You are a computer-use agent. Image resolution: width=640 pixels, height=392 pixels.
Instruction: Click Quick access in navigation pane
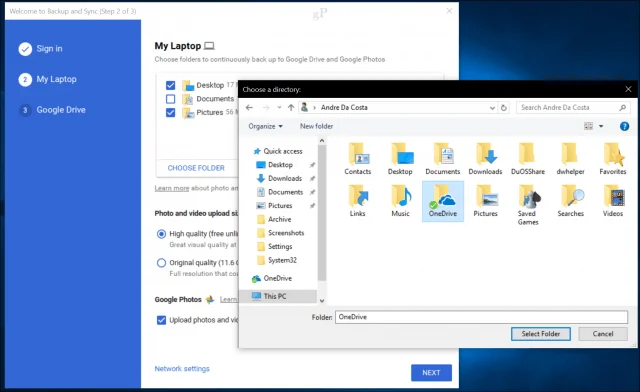(x=278, y=151)
